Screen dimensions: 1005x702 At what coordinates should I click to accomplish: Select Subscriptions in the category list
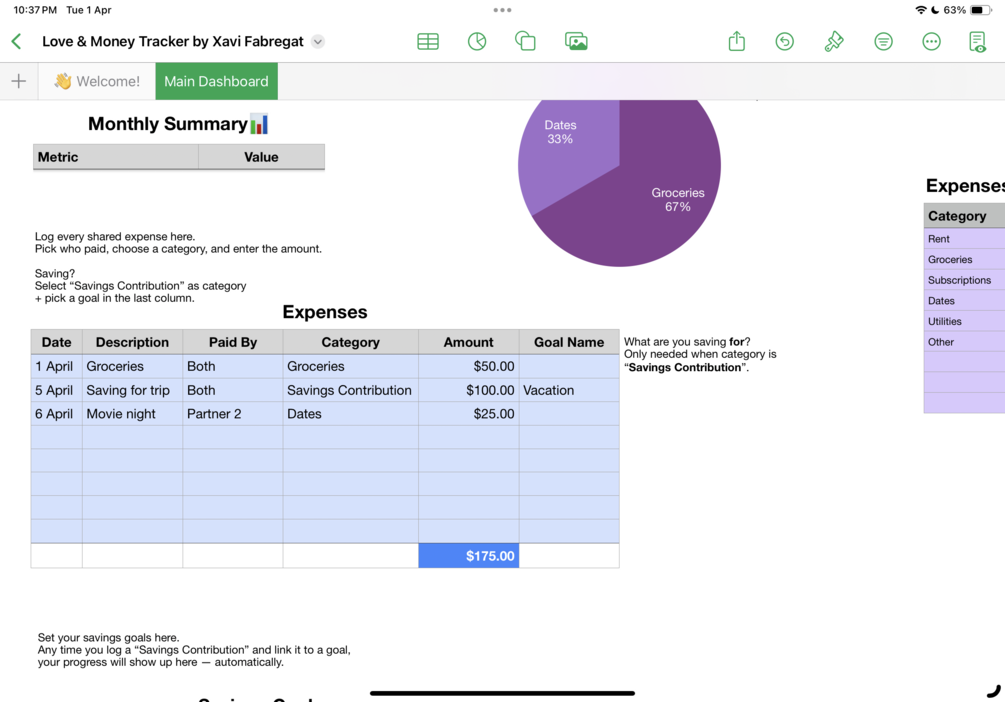click(964, 280)
